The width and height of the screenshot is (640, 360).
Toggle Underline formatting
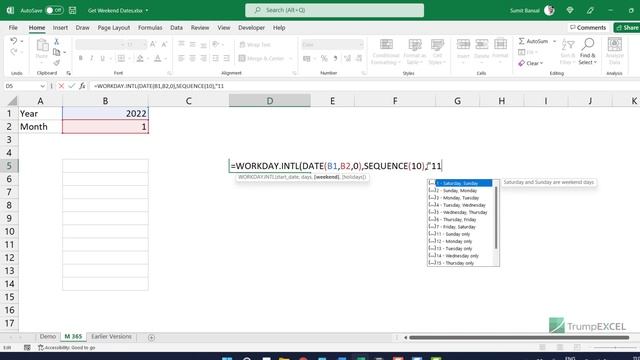pos(102,59)
